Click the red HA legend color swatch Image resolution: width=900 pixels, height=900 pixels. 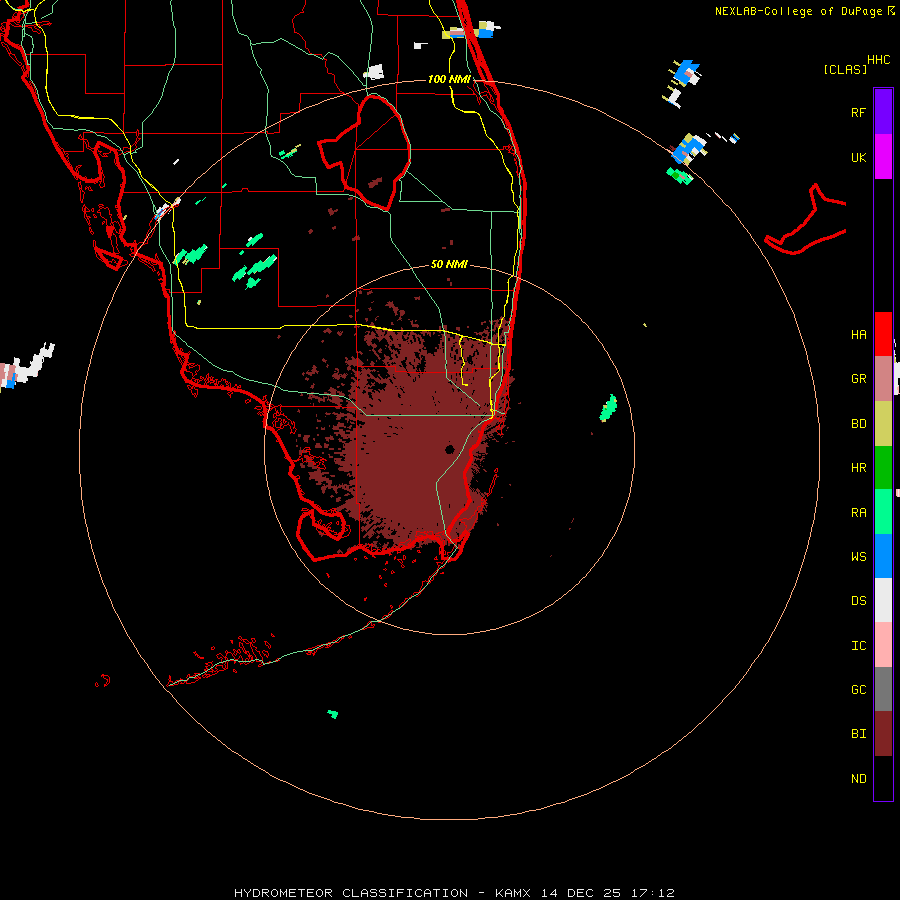coord(883,334)
